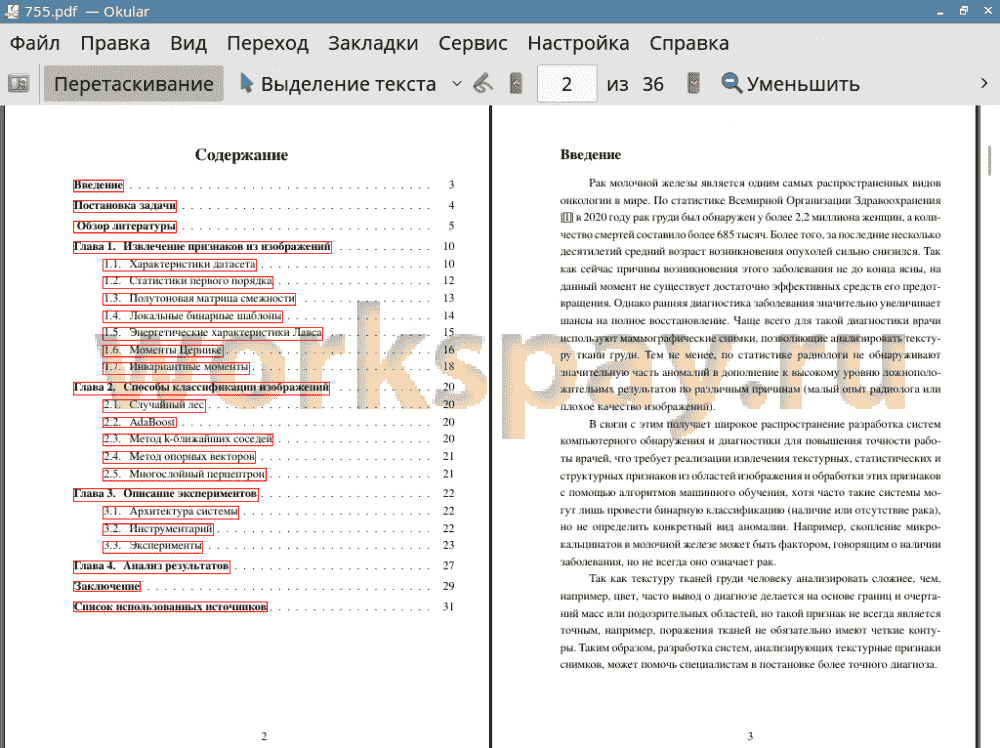Minimize the Okular window

click(x=940, y=11)
